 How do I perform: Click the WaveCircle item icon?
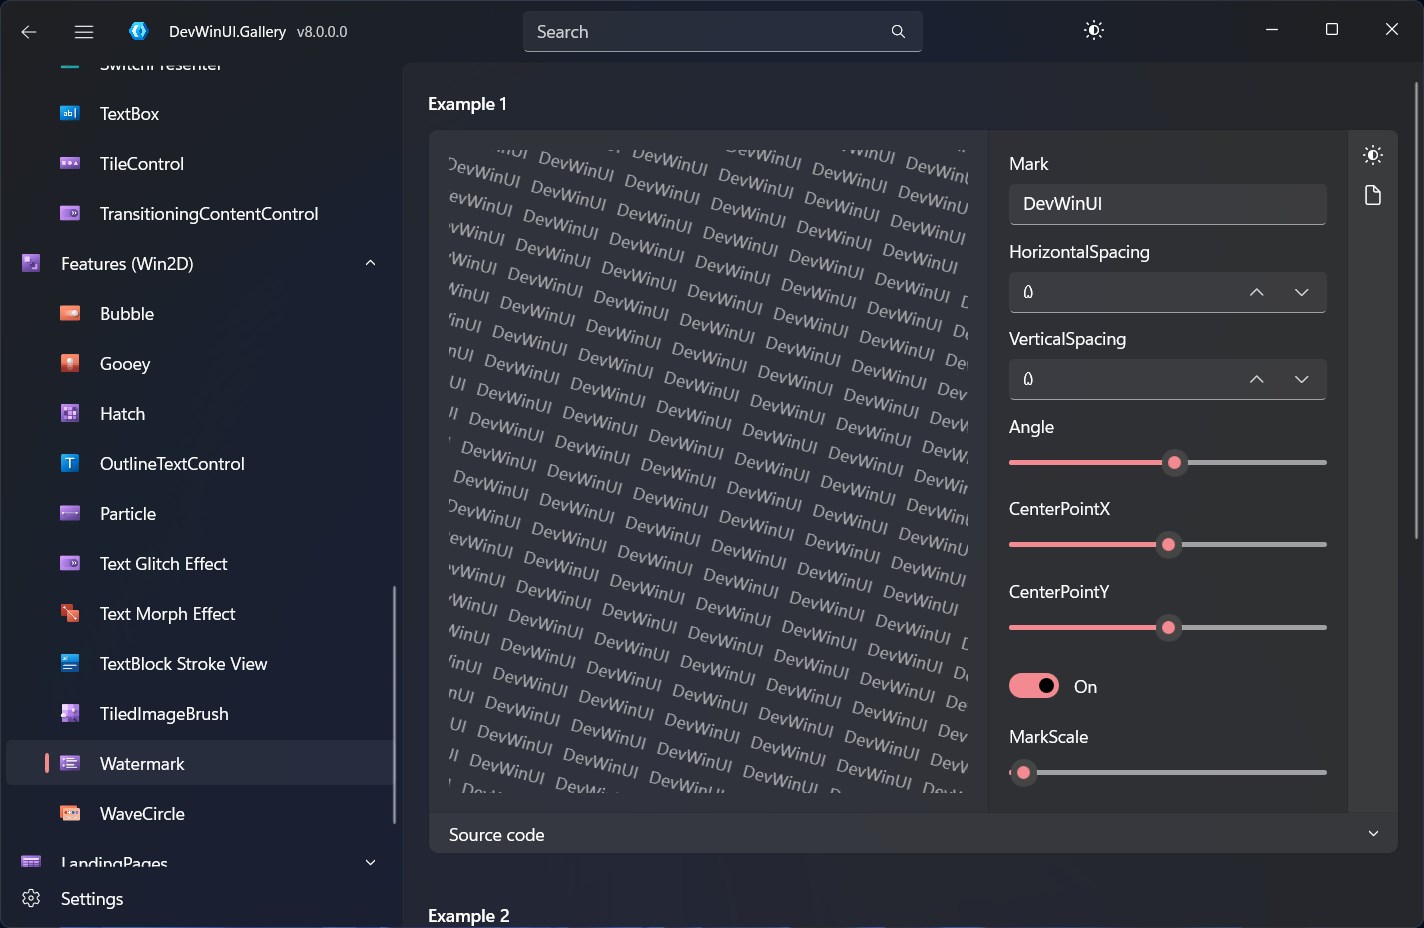click(x=70, y=814)
